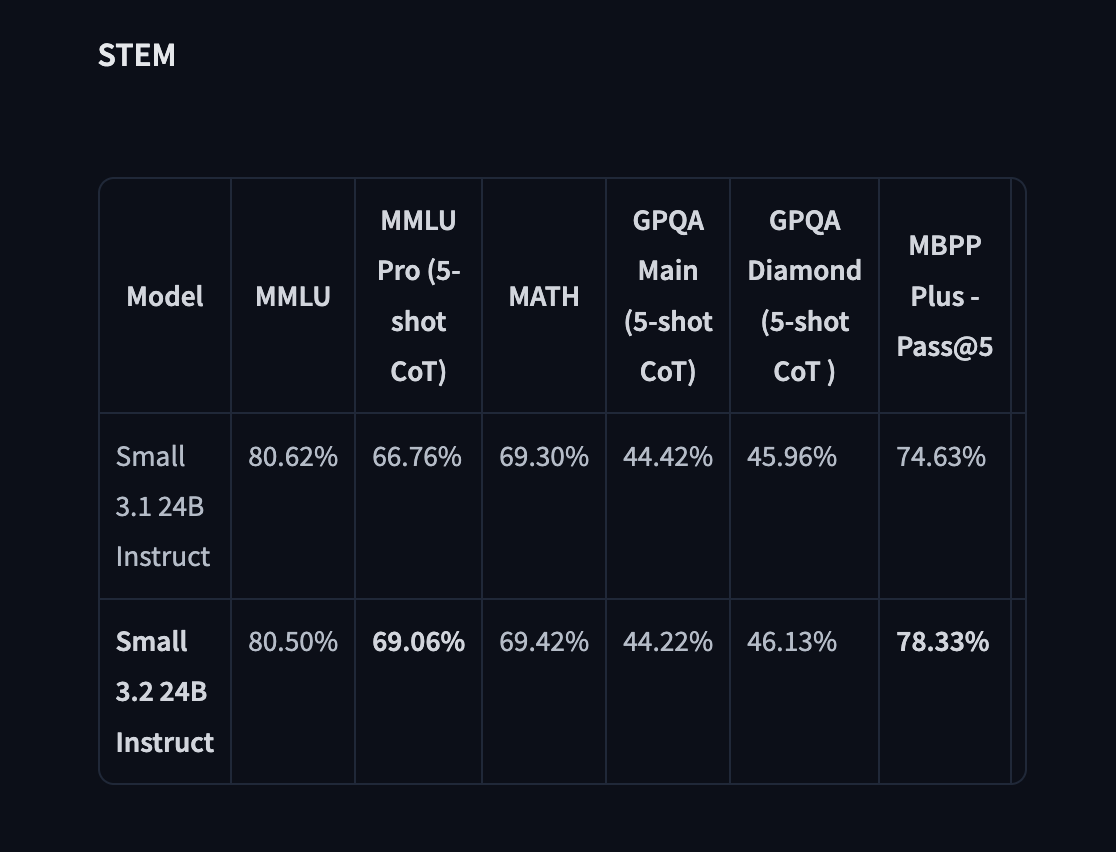Click the STEM heading

pos(137,55)
